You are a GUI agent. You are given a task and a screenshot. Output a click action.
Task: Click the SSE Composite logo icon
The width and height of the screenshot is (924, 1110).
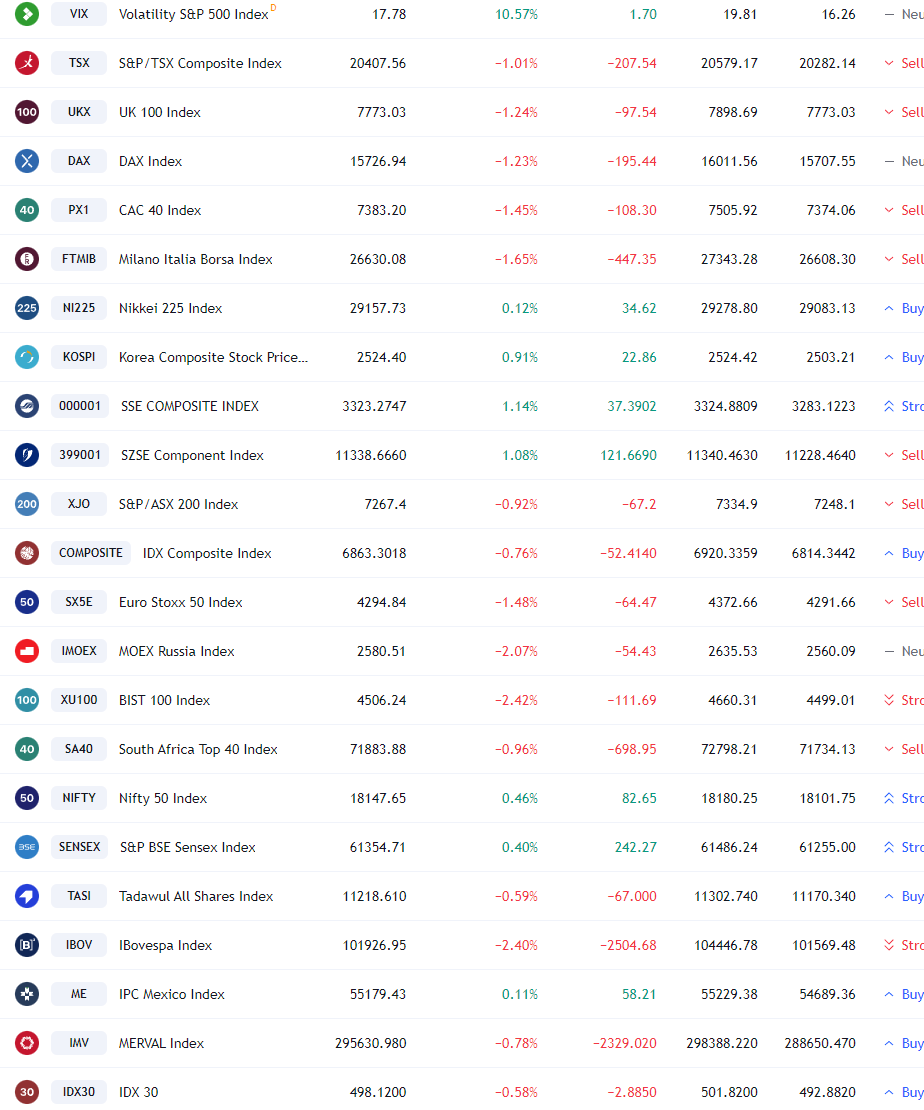(27, 406)
